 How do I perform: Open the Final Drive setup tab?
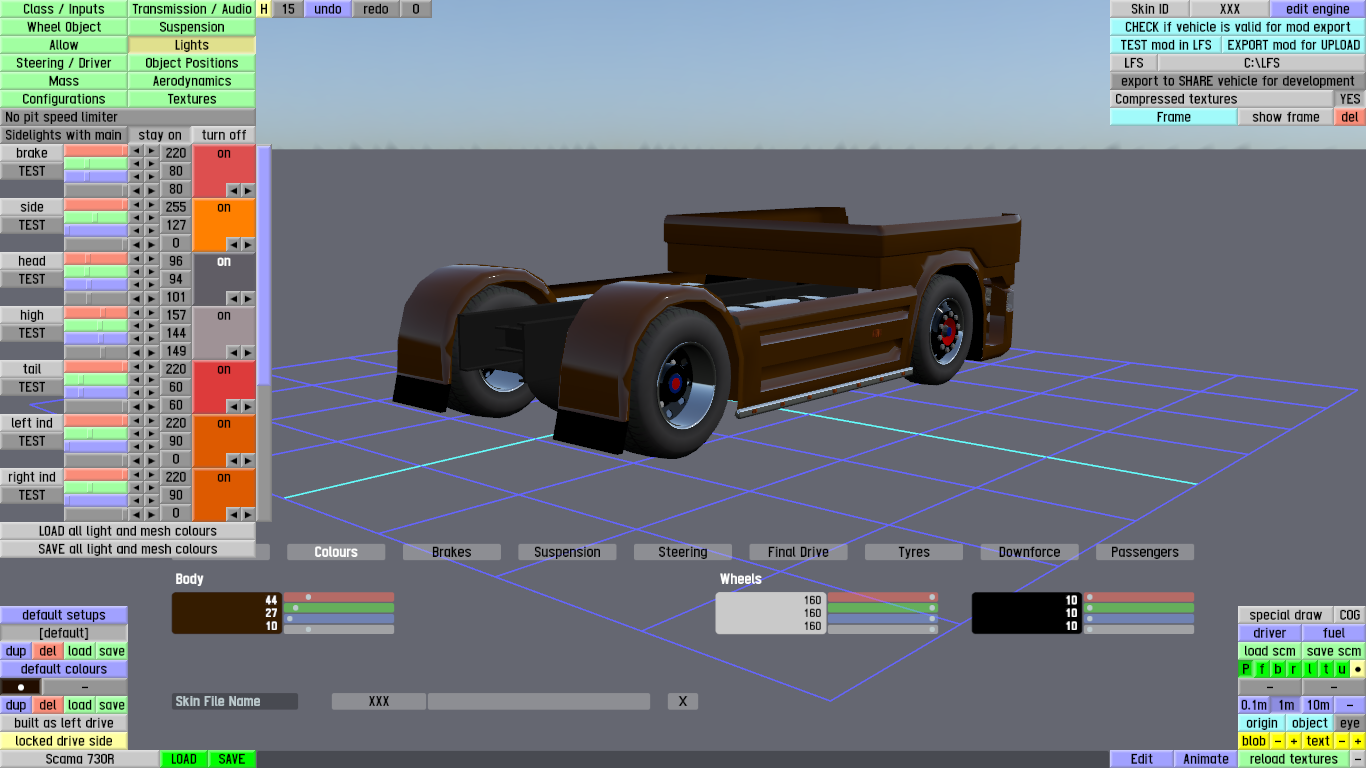[x=798, y=552]
